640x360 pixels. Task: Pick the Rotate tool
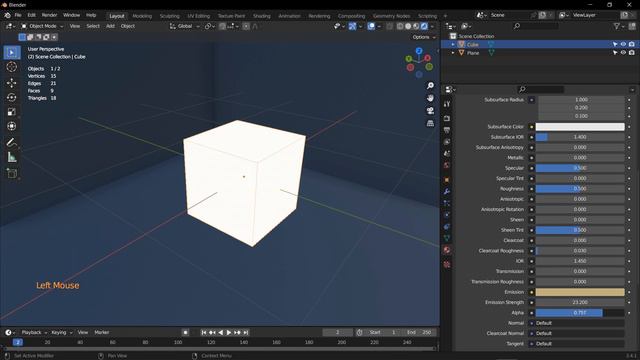pos(12,97)
